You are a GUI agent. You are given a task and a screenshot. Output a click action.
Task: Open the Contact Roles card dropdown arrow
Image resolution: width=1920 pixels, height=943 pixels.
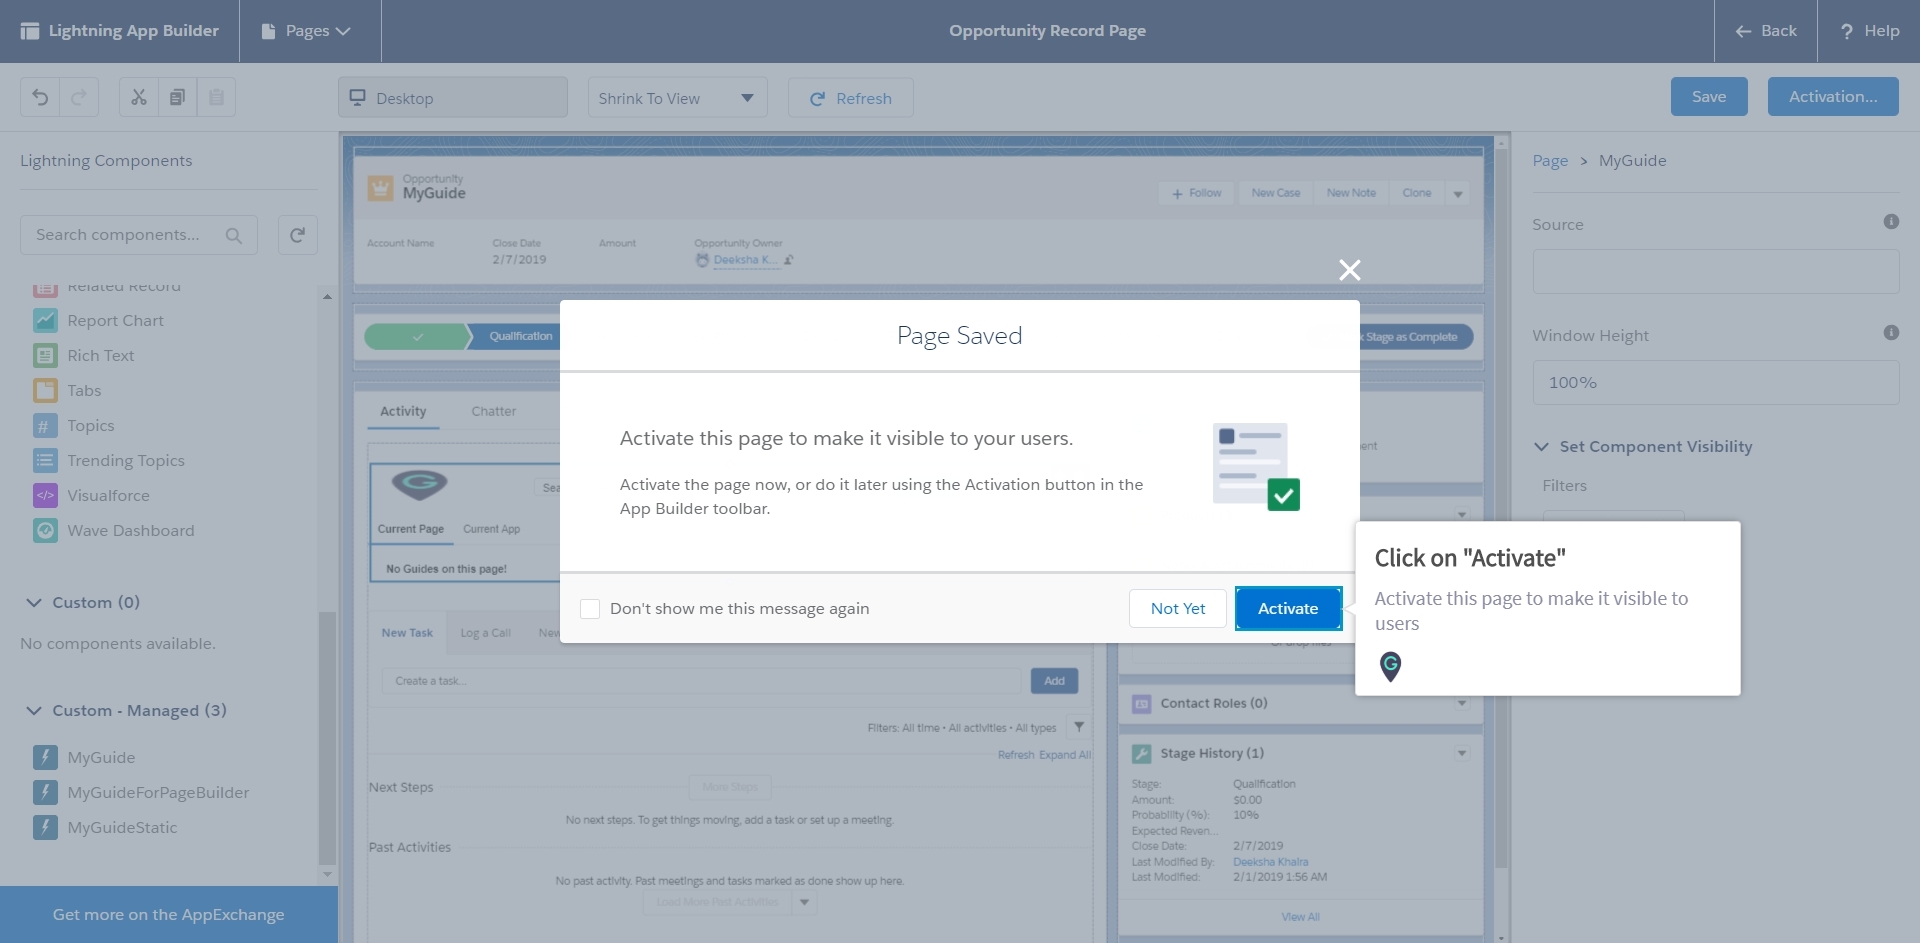pos(1462,704)
